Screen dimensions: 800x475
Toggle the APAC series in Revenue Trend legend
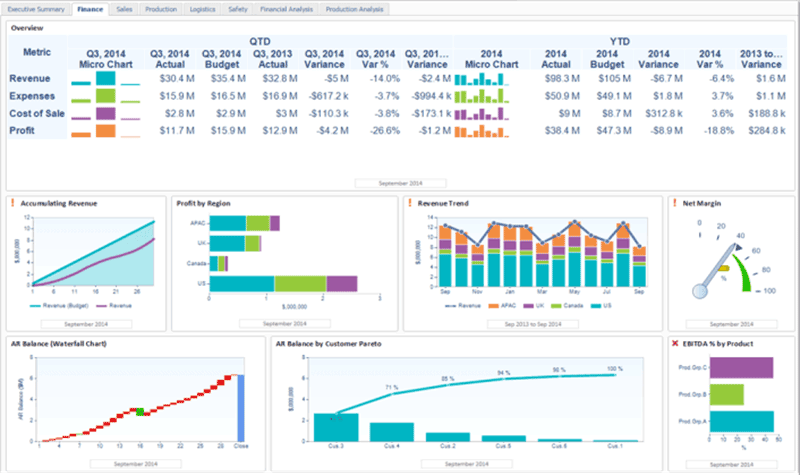502,306
